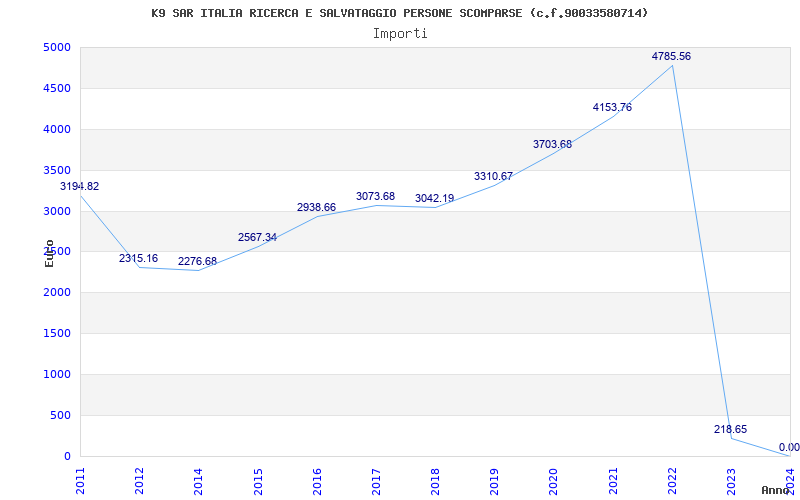Click the 0 y-axis tick label
The image size is (800, 500).
pos(67,456)
